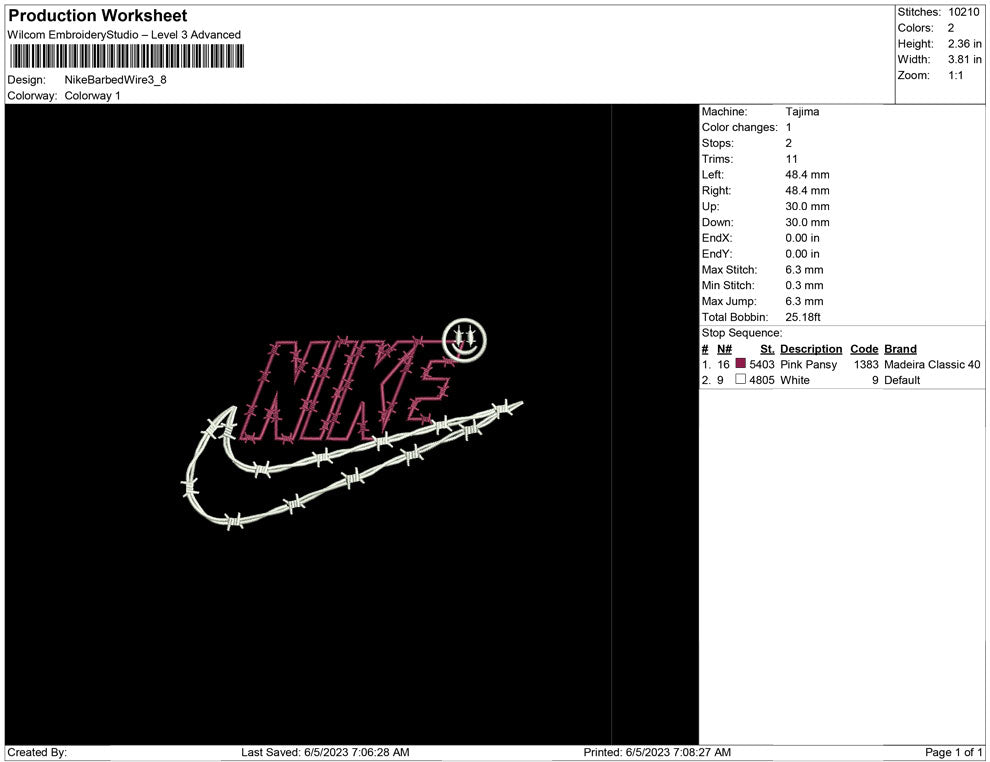Click the Code column header

click(x=864, y=349)
